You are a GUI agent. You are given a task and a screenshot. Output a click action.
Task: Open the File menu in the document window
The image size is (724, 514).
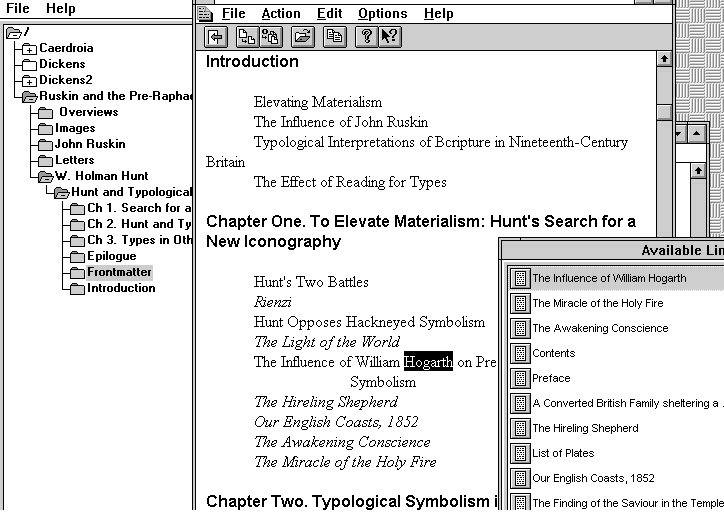(x=234, y=14)
